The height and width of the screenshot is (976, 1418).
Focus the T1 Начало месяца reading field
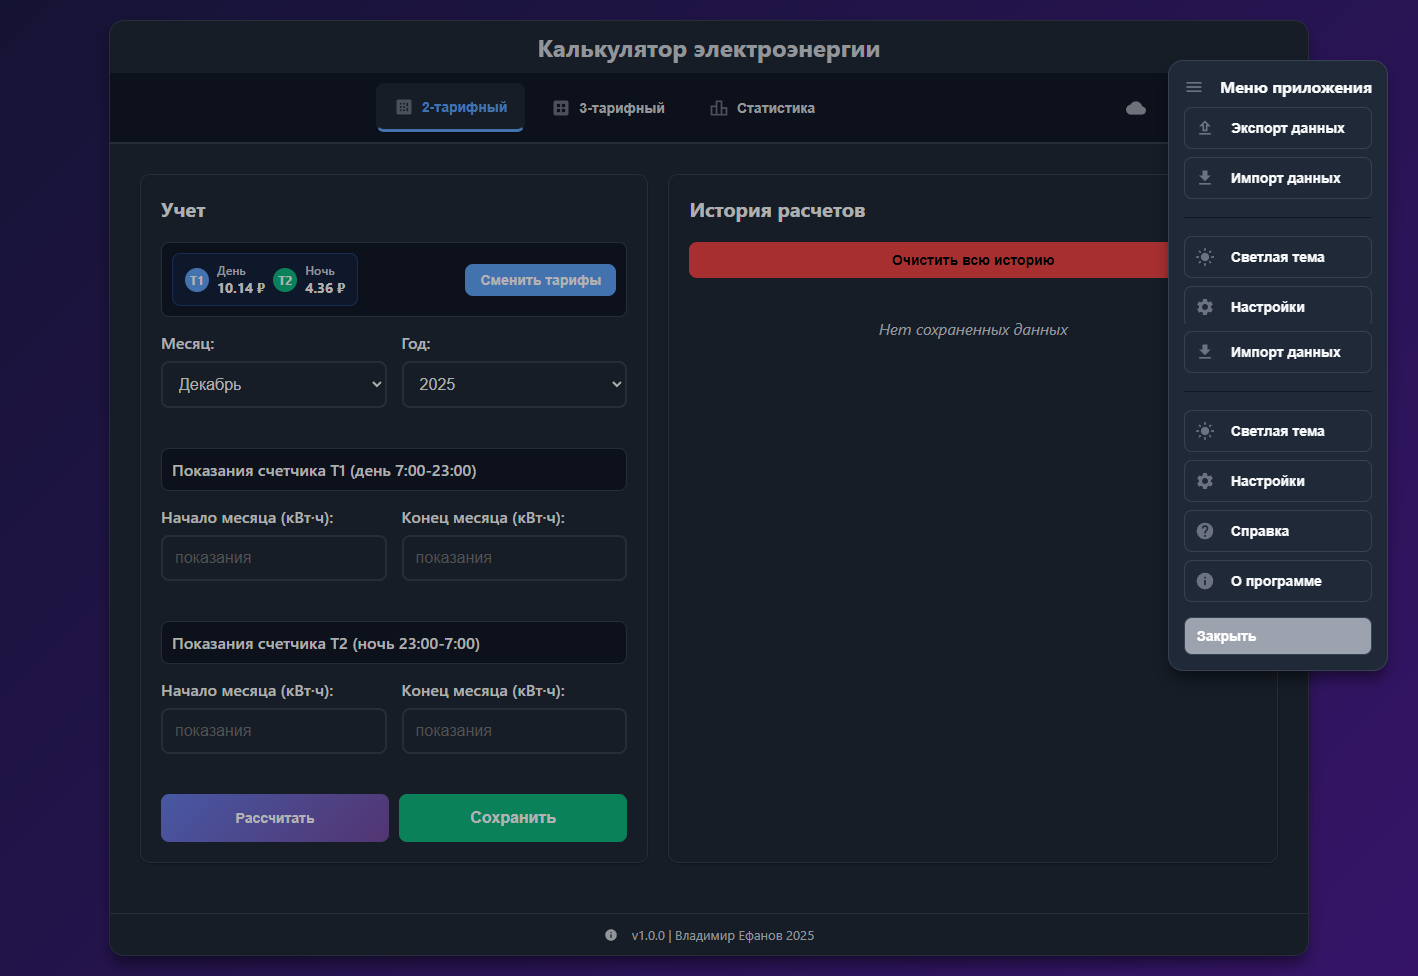[x=274, y=558]
